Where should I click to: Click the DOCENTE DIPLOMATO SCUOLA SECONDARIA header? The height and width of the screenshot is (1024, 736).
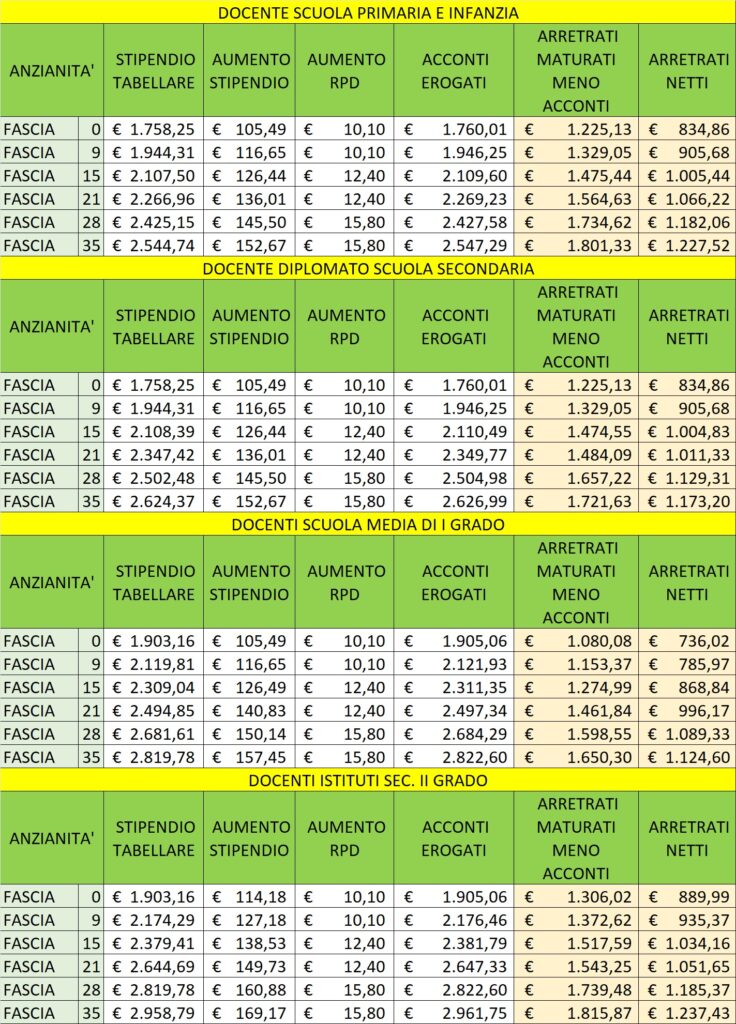(368, 268)
